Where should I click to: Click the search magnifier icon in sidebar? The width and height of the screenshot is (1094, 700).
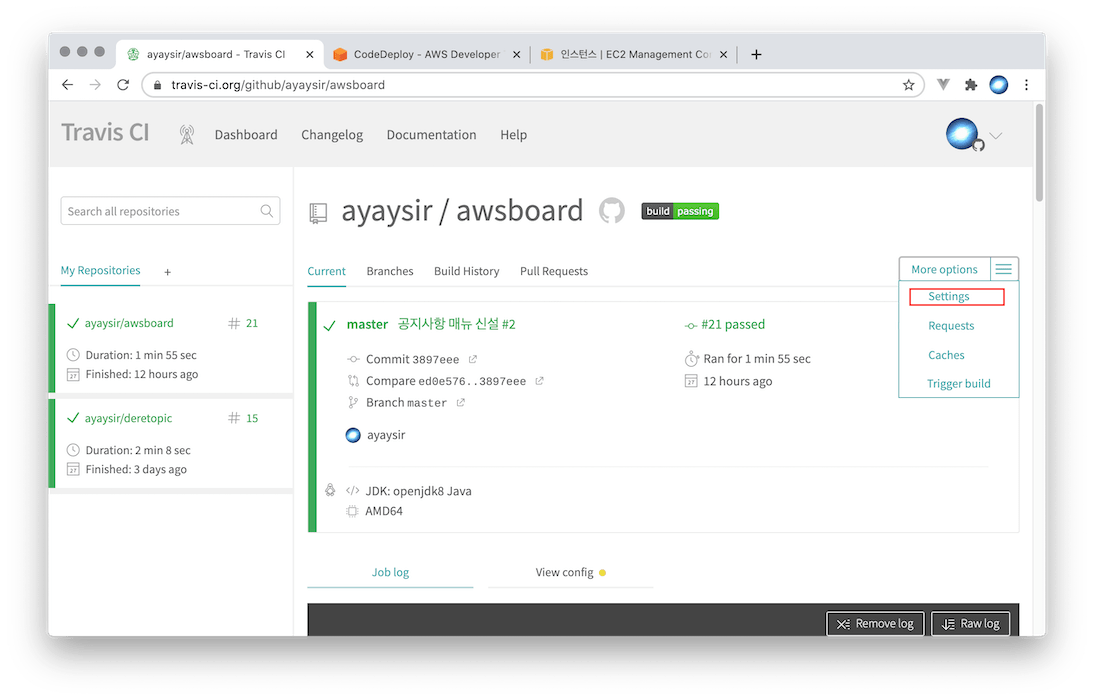(x=267, y=211)
